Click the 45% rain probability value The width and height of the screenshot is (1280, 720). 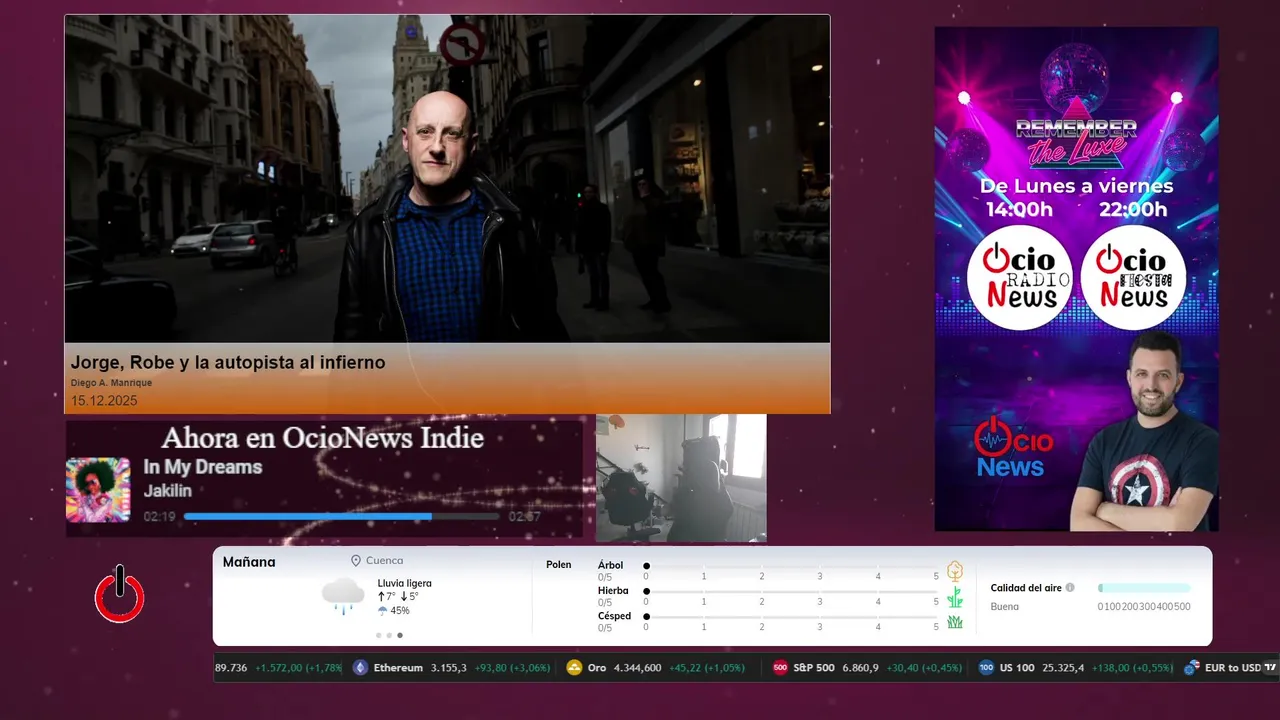pos(400,611)
